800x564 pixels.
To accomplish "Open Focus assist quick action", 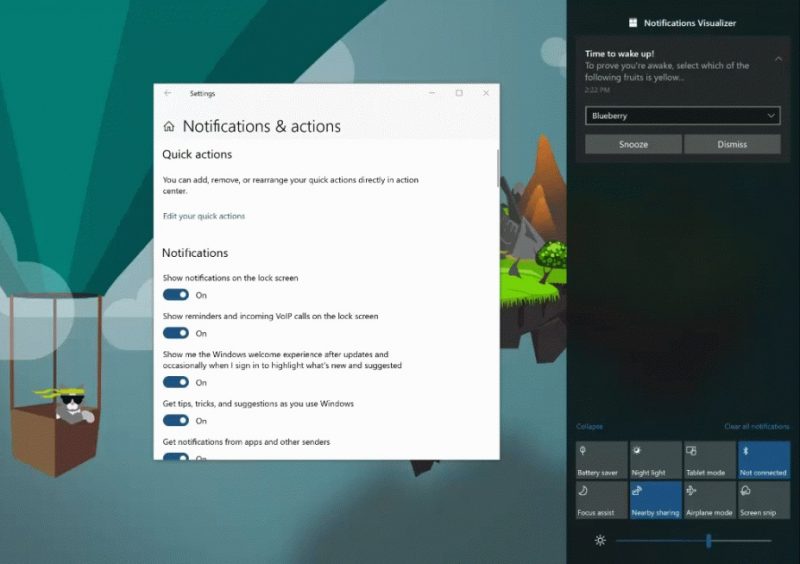I will pos(602,500).
